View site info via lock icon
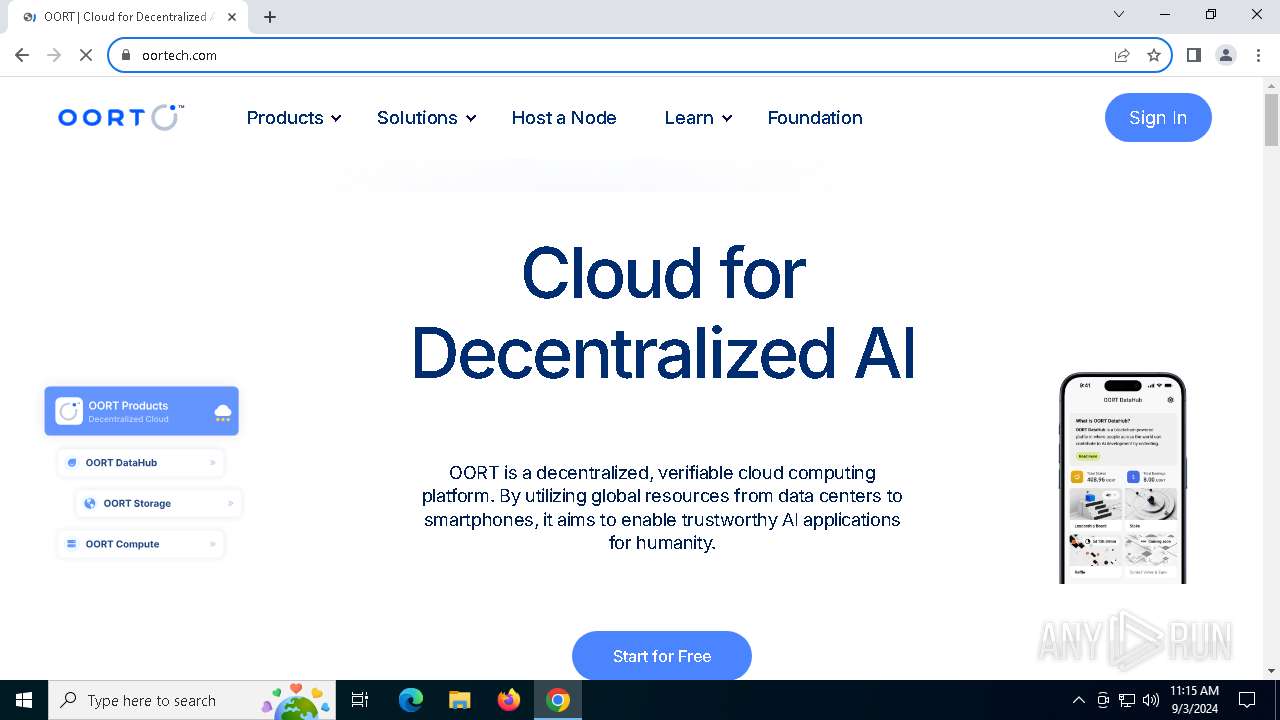Screen dimensions: 1280x720 pos(126,55)
